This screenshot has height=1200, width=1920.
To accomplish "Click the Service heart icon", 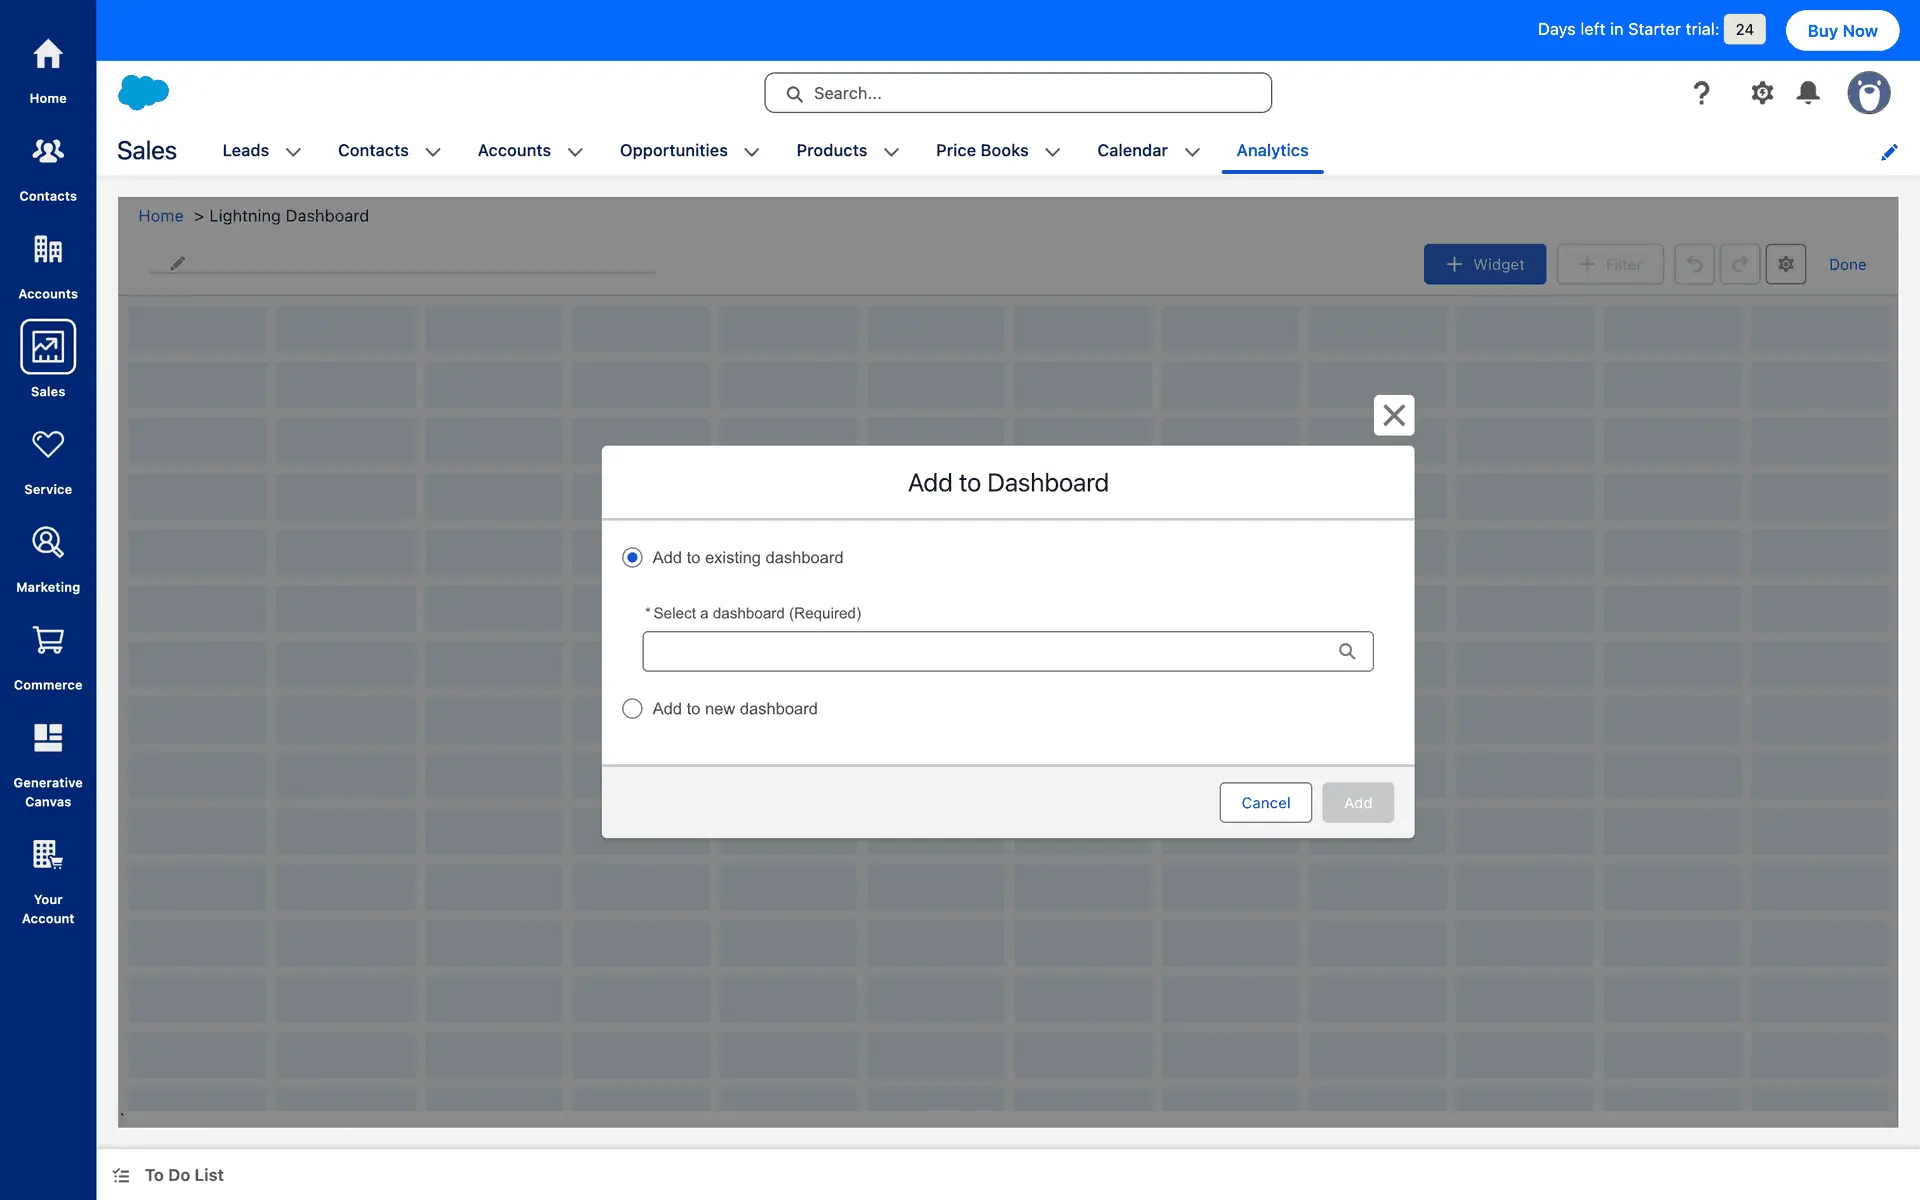I will (48, 445).
